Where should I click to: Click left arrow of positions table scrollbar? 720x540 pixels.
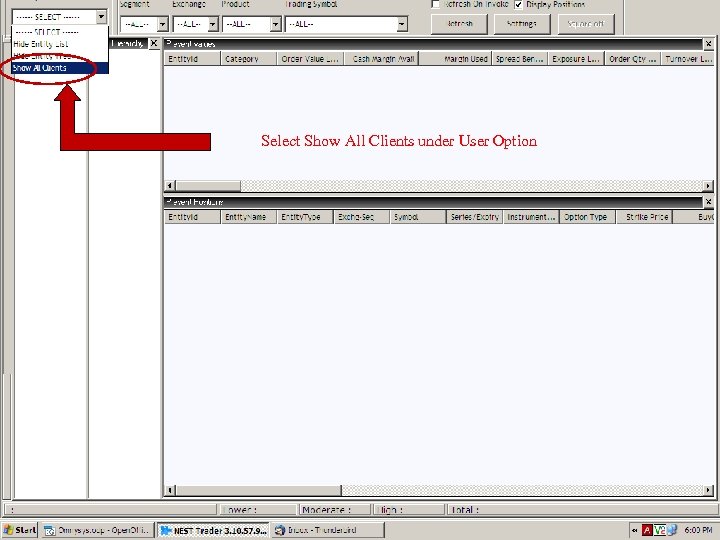pyautogui.click(x=169, y=490)
